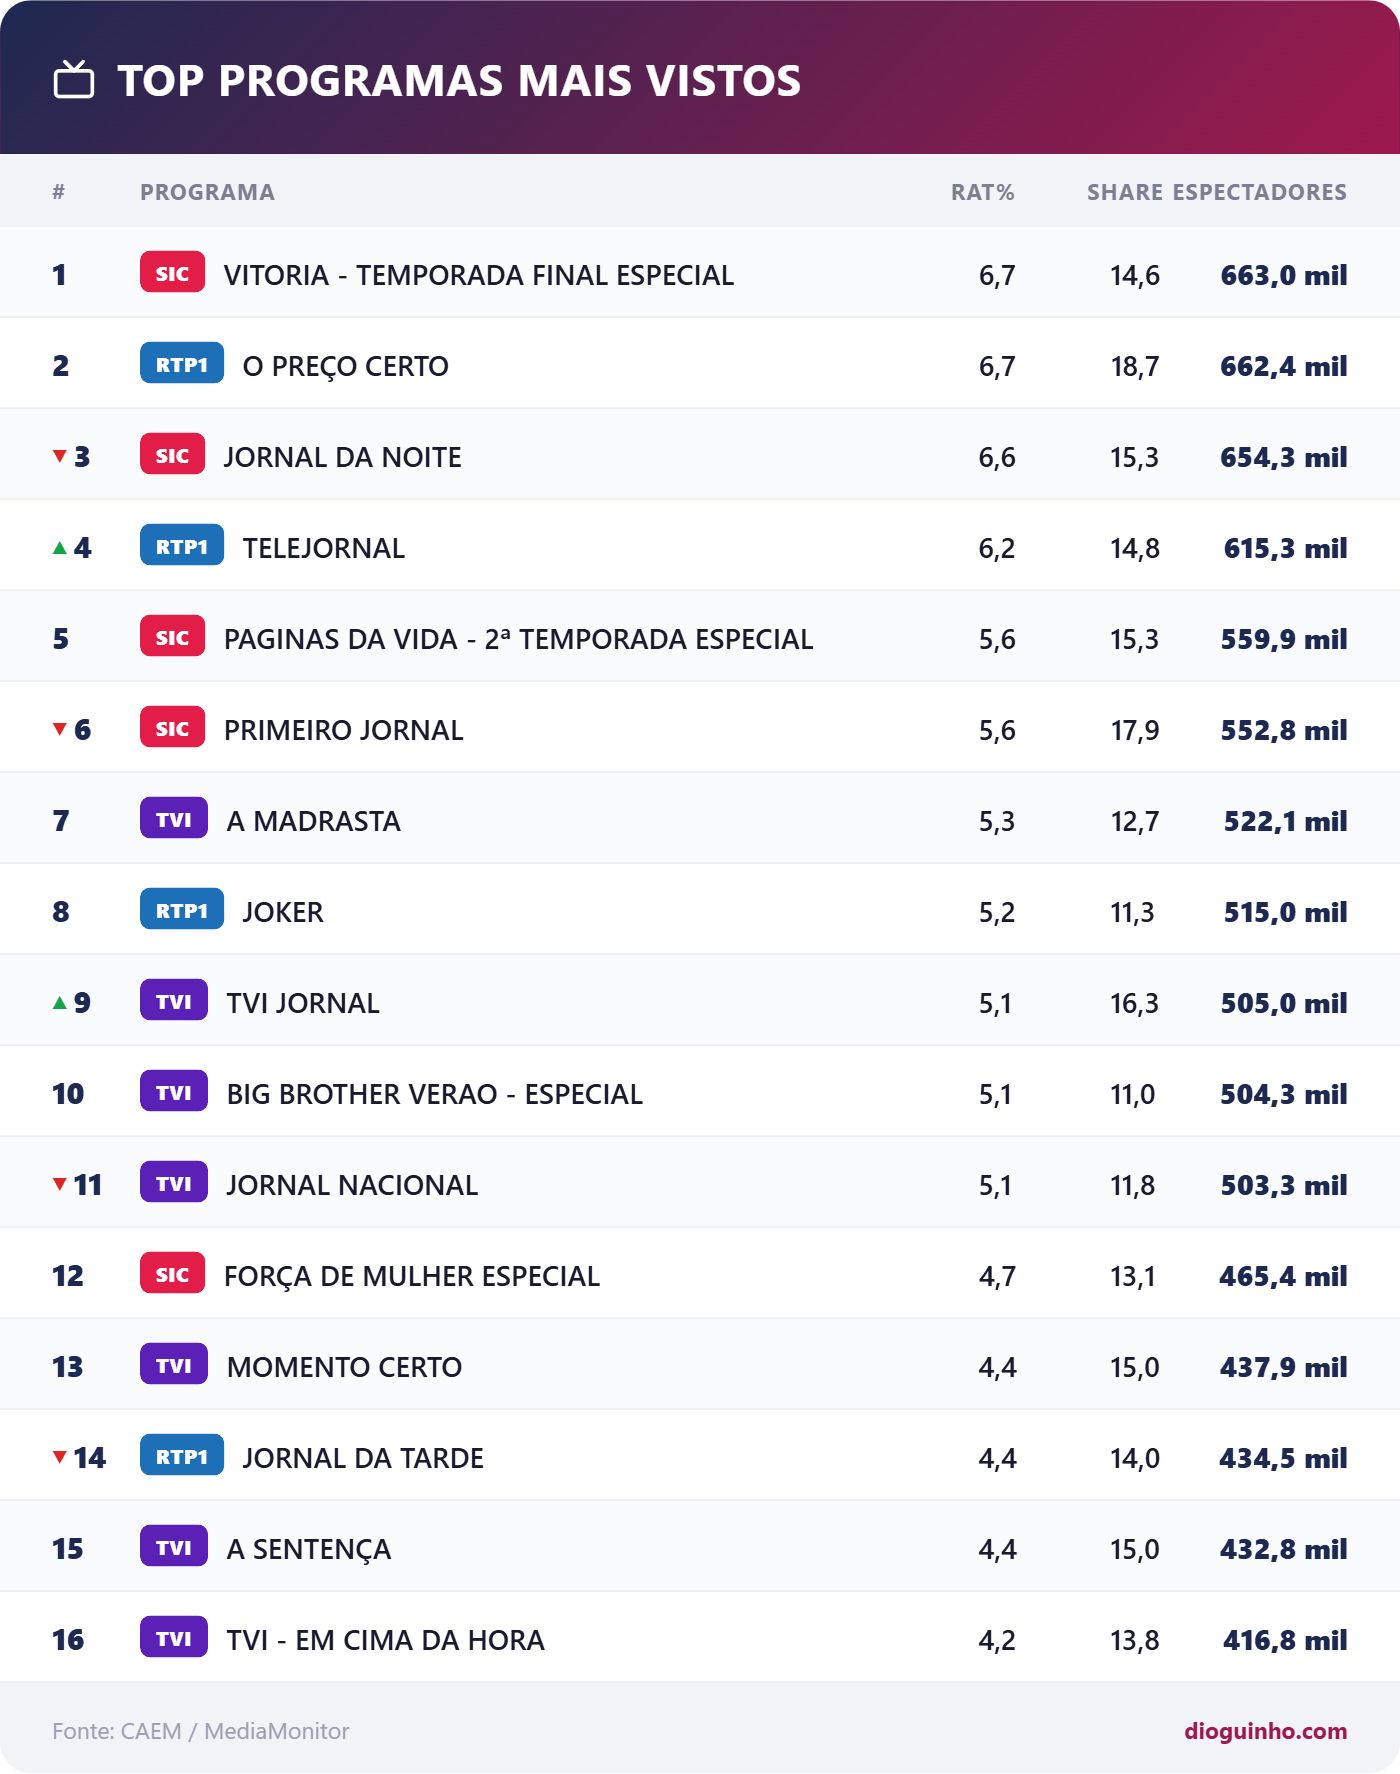Select the PROGRAMA column header
Image resolution: width=1400 pixels, height=1774 pixels.
pyautogui.click(x=207, y=192)
